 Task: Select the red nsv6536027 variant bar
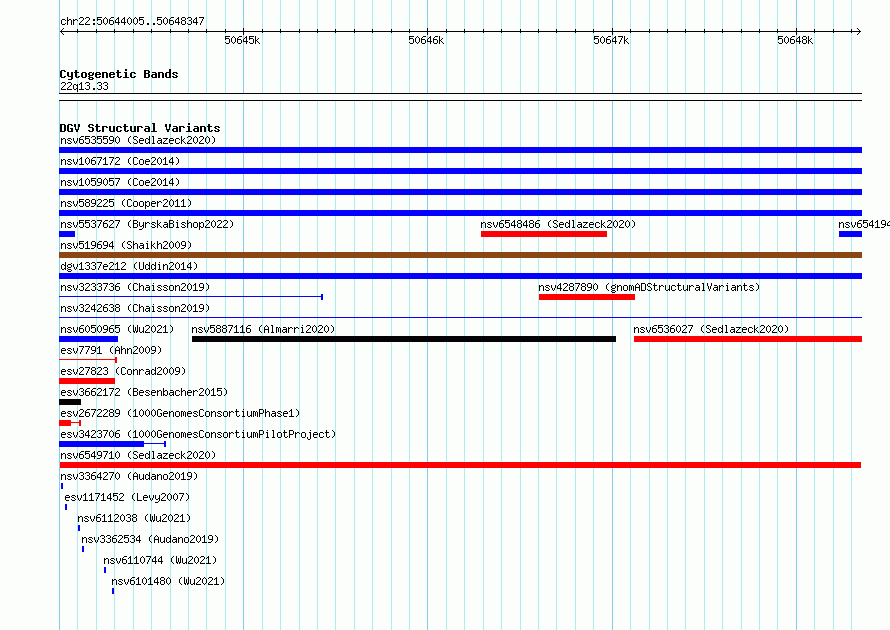[748, 339]
